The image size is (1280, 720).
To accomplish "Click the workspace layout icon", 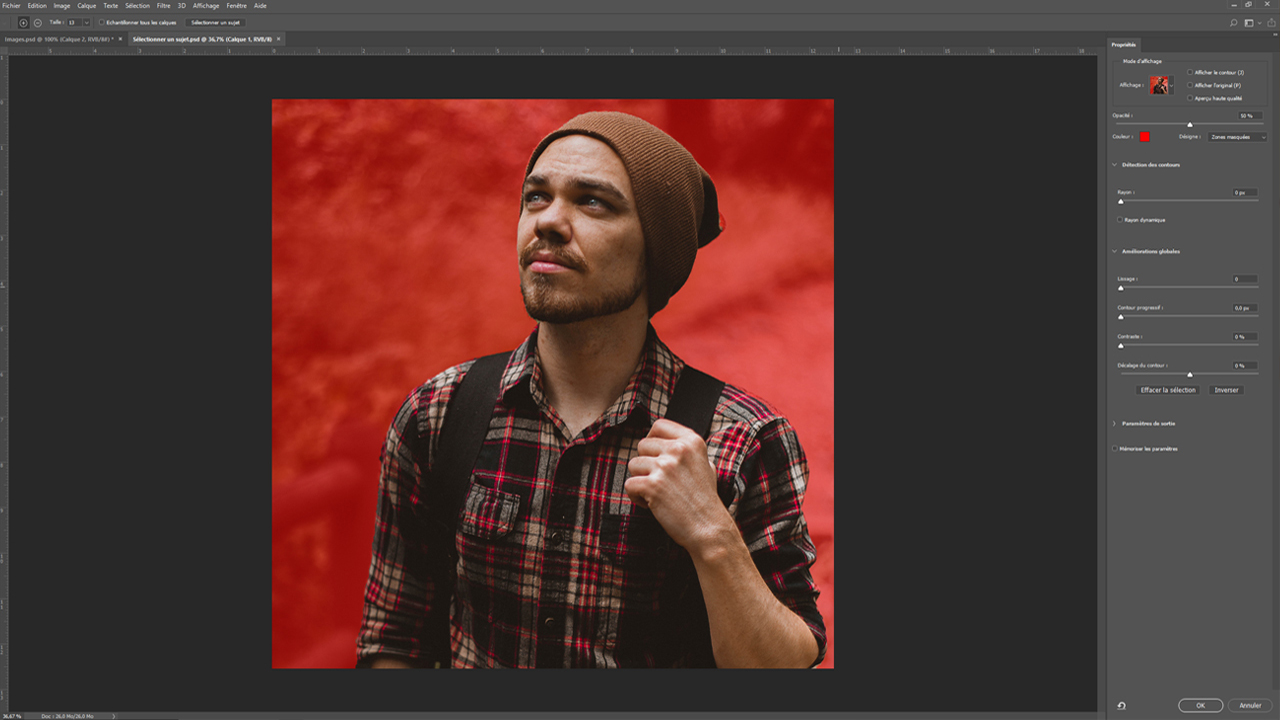I will tap(1249, 22).
